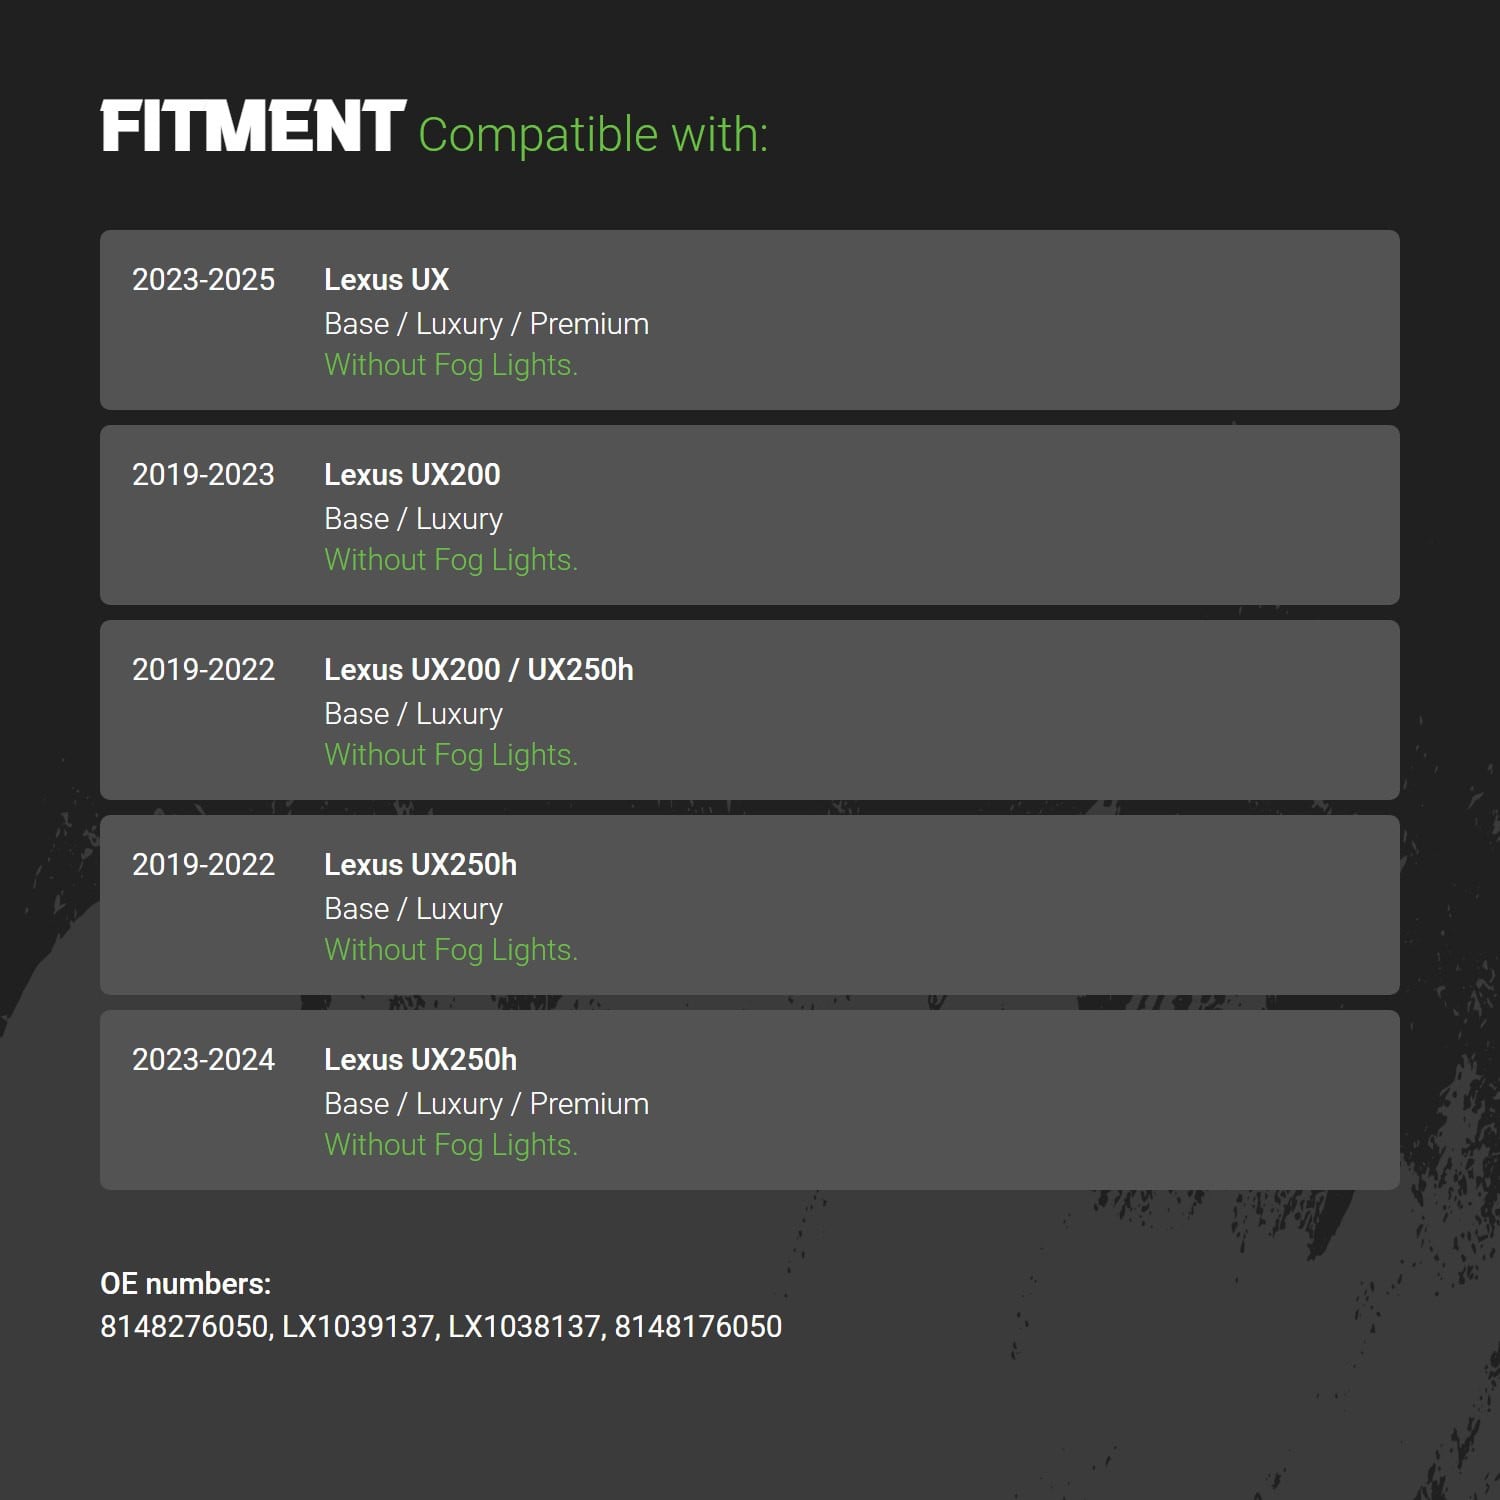This screenshot has height=1500, width=1500.
Task: Click 'Base / Luxury / Premium' under 2023-2024 UX250h
Action: pyautogui.click(x=487, y=1104)
